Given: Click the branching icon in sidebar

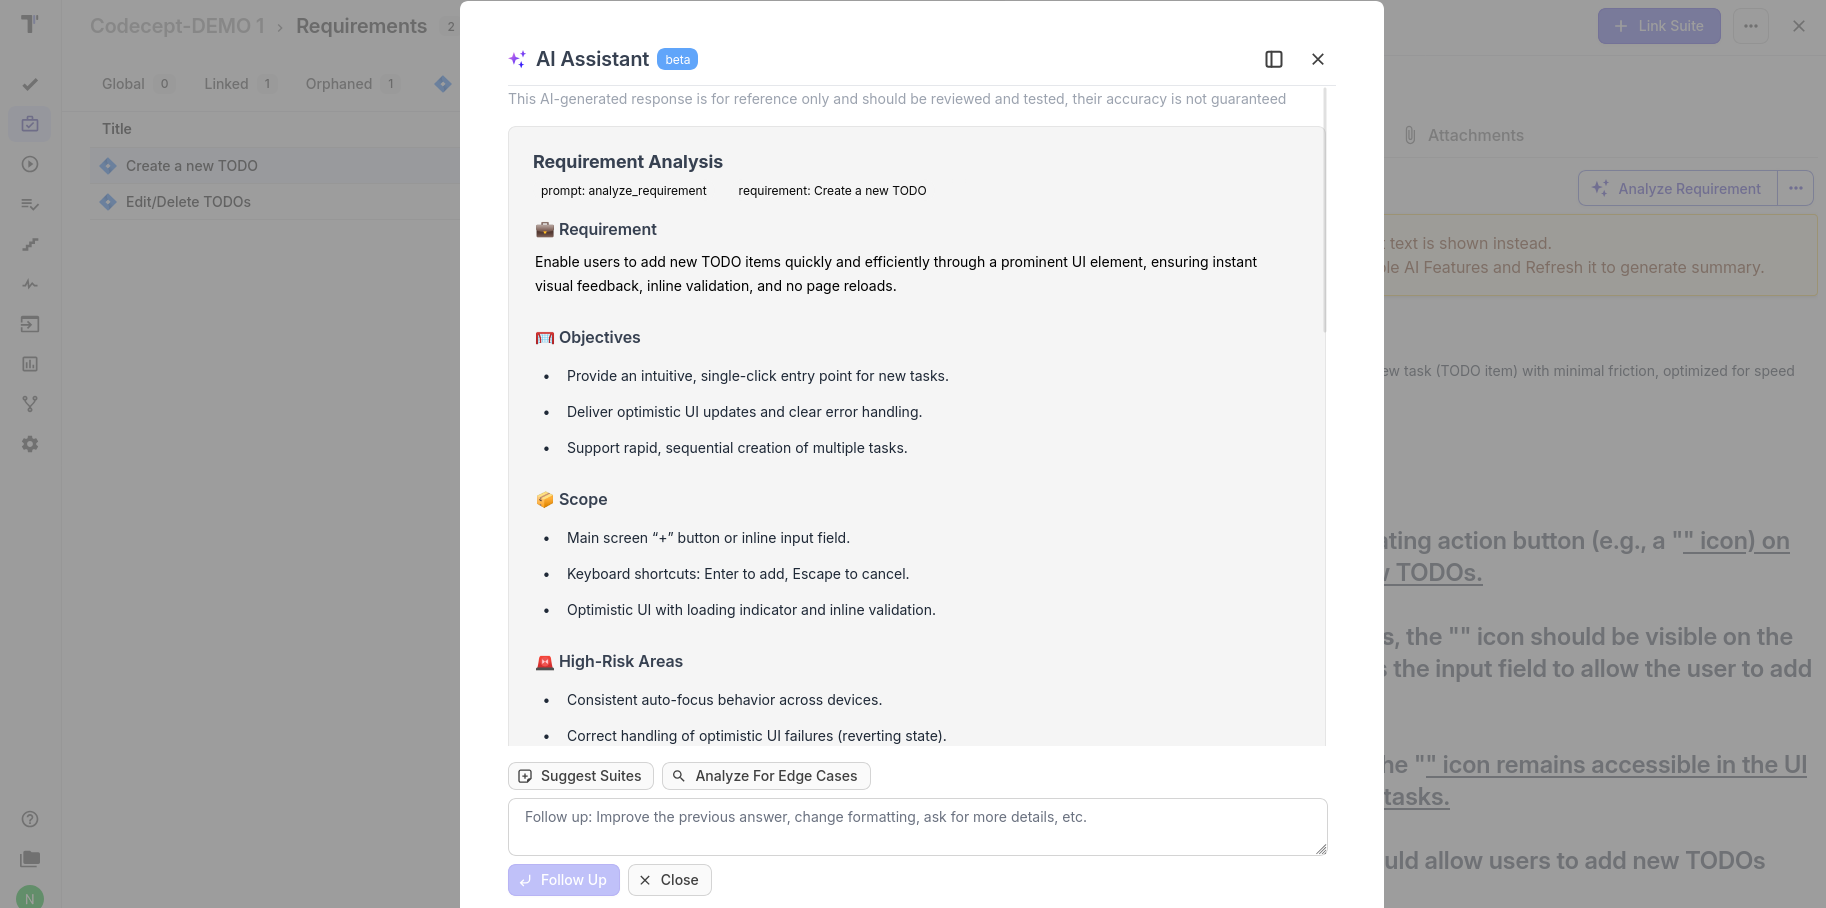Looking at the screenshot, I should 30,404.
